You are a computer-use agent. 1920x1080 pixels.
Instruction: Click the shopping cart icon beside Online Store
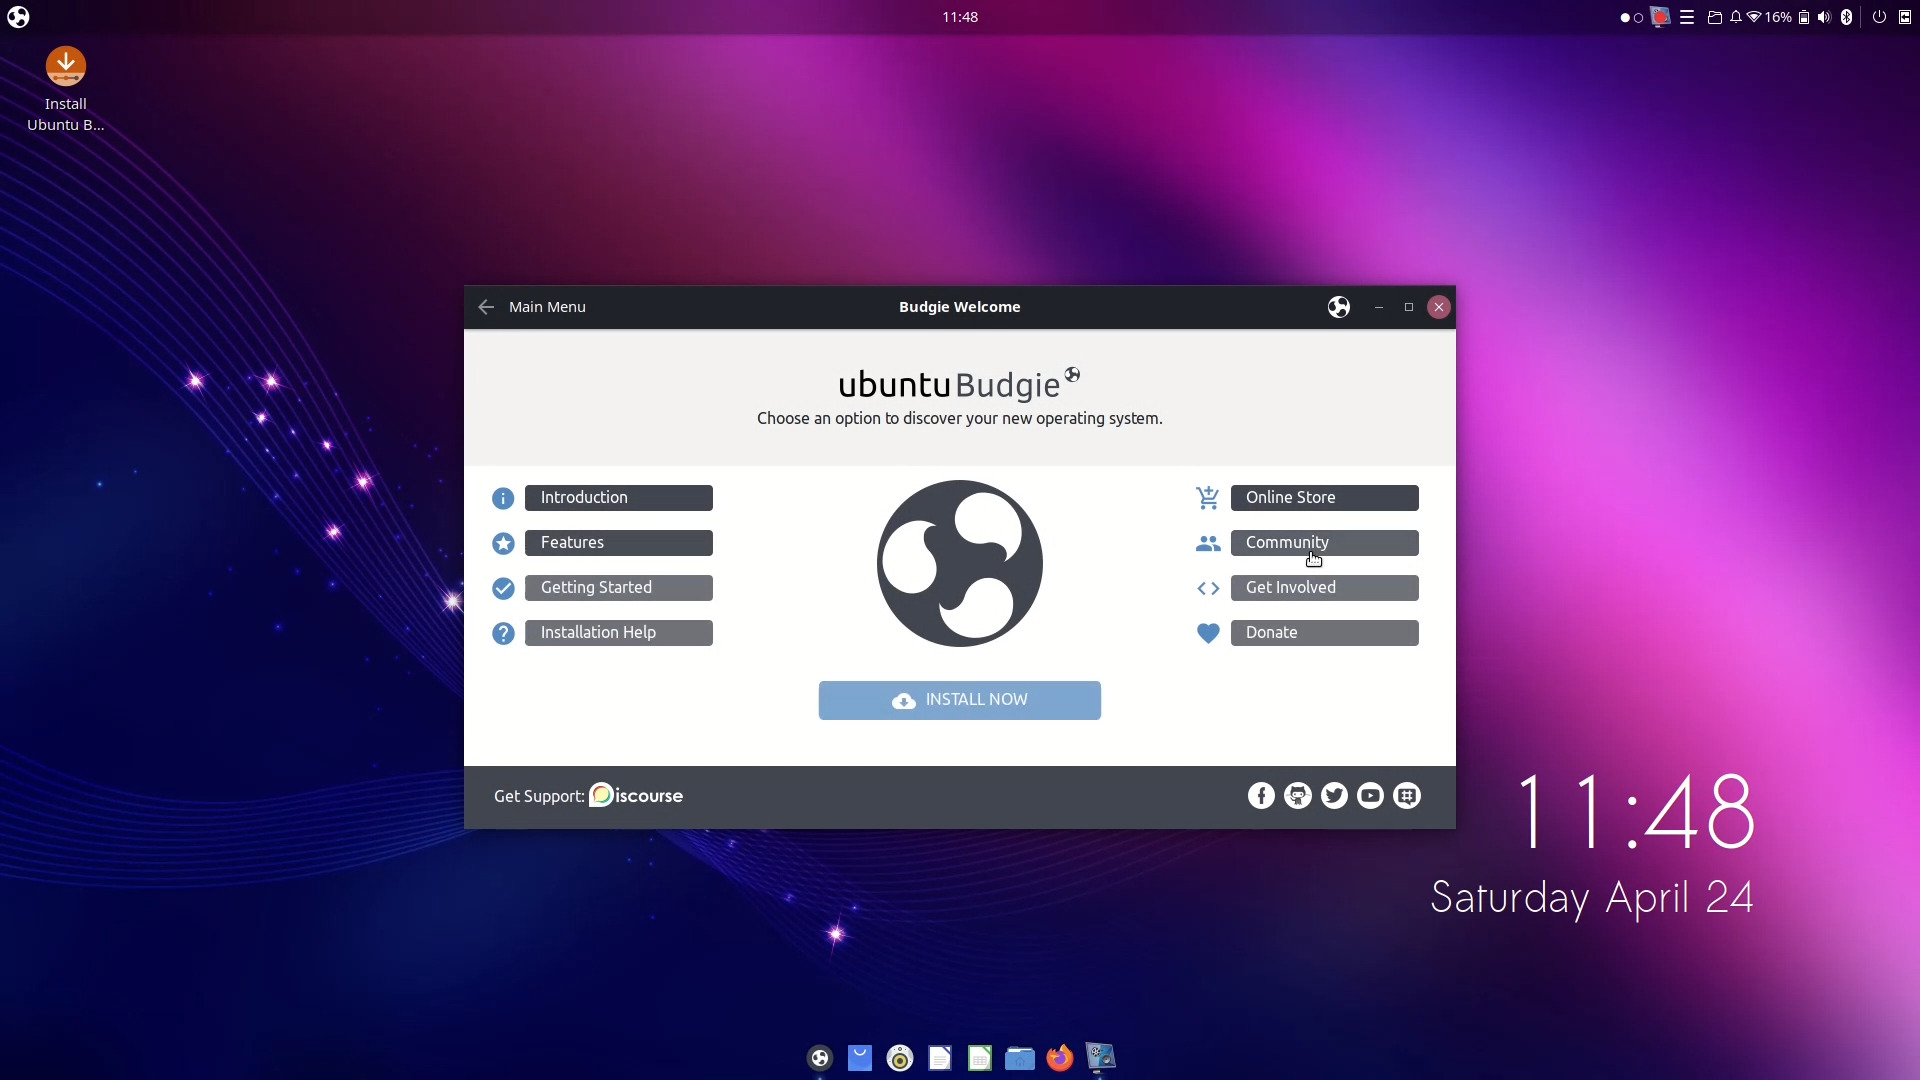1208,497
